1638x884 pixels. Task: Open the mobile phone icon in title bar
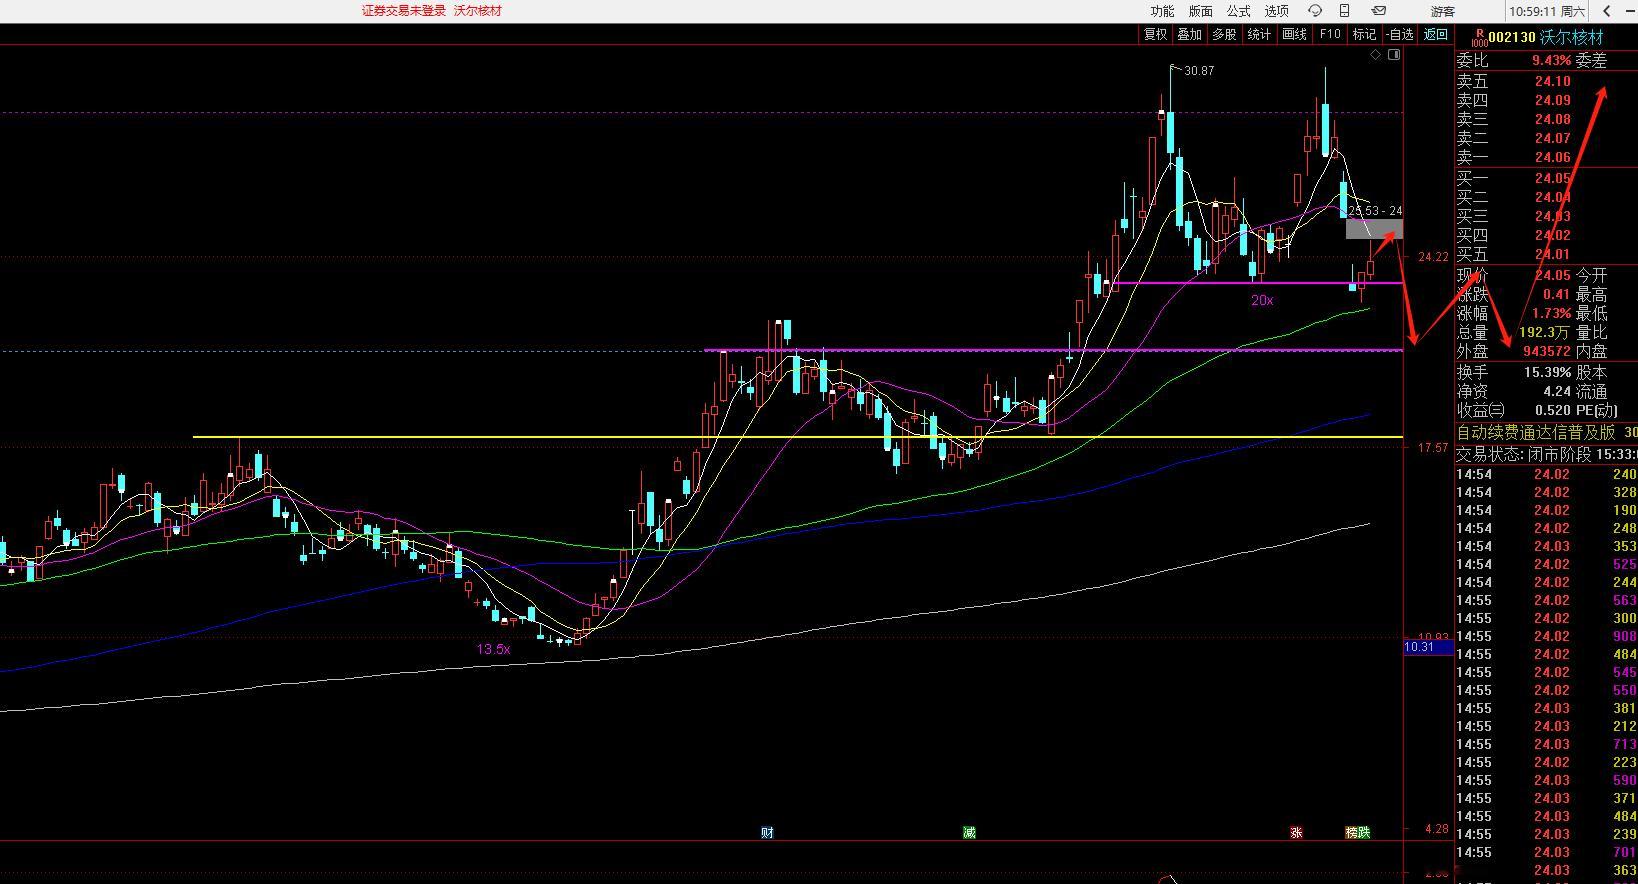click(x=1345, y=11)
